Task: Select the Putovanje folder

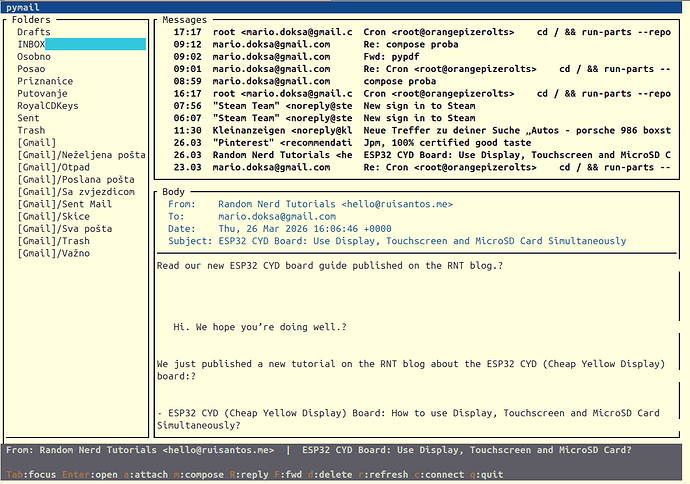Action: tap(44, 93)
